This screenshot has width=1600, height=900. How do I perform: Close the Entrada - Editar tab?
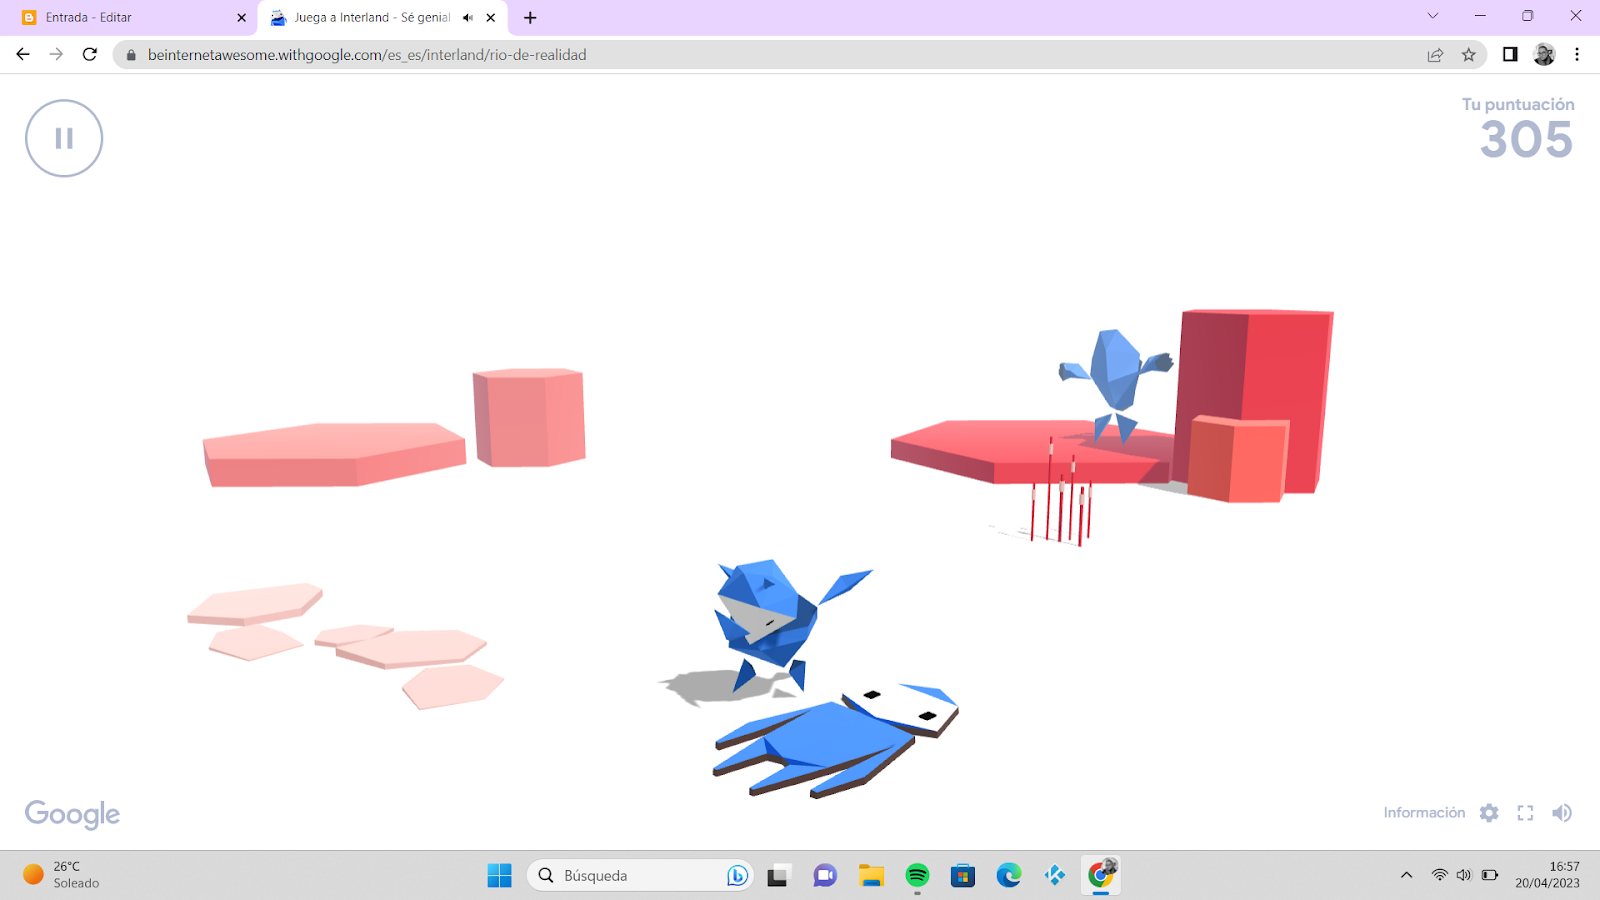241,17
